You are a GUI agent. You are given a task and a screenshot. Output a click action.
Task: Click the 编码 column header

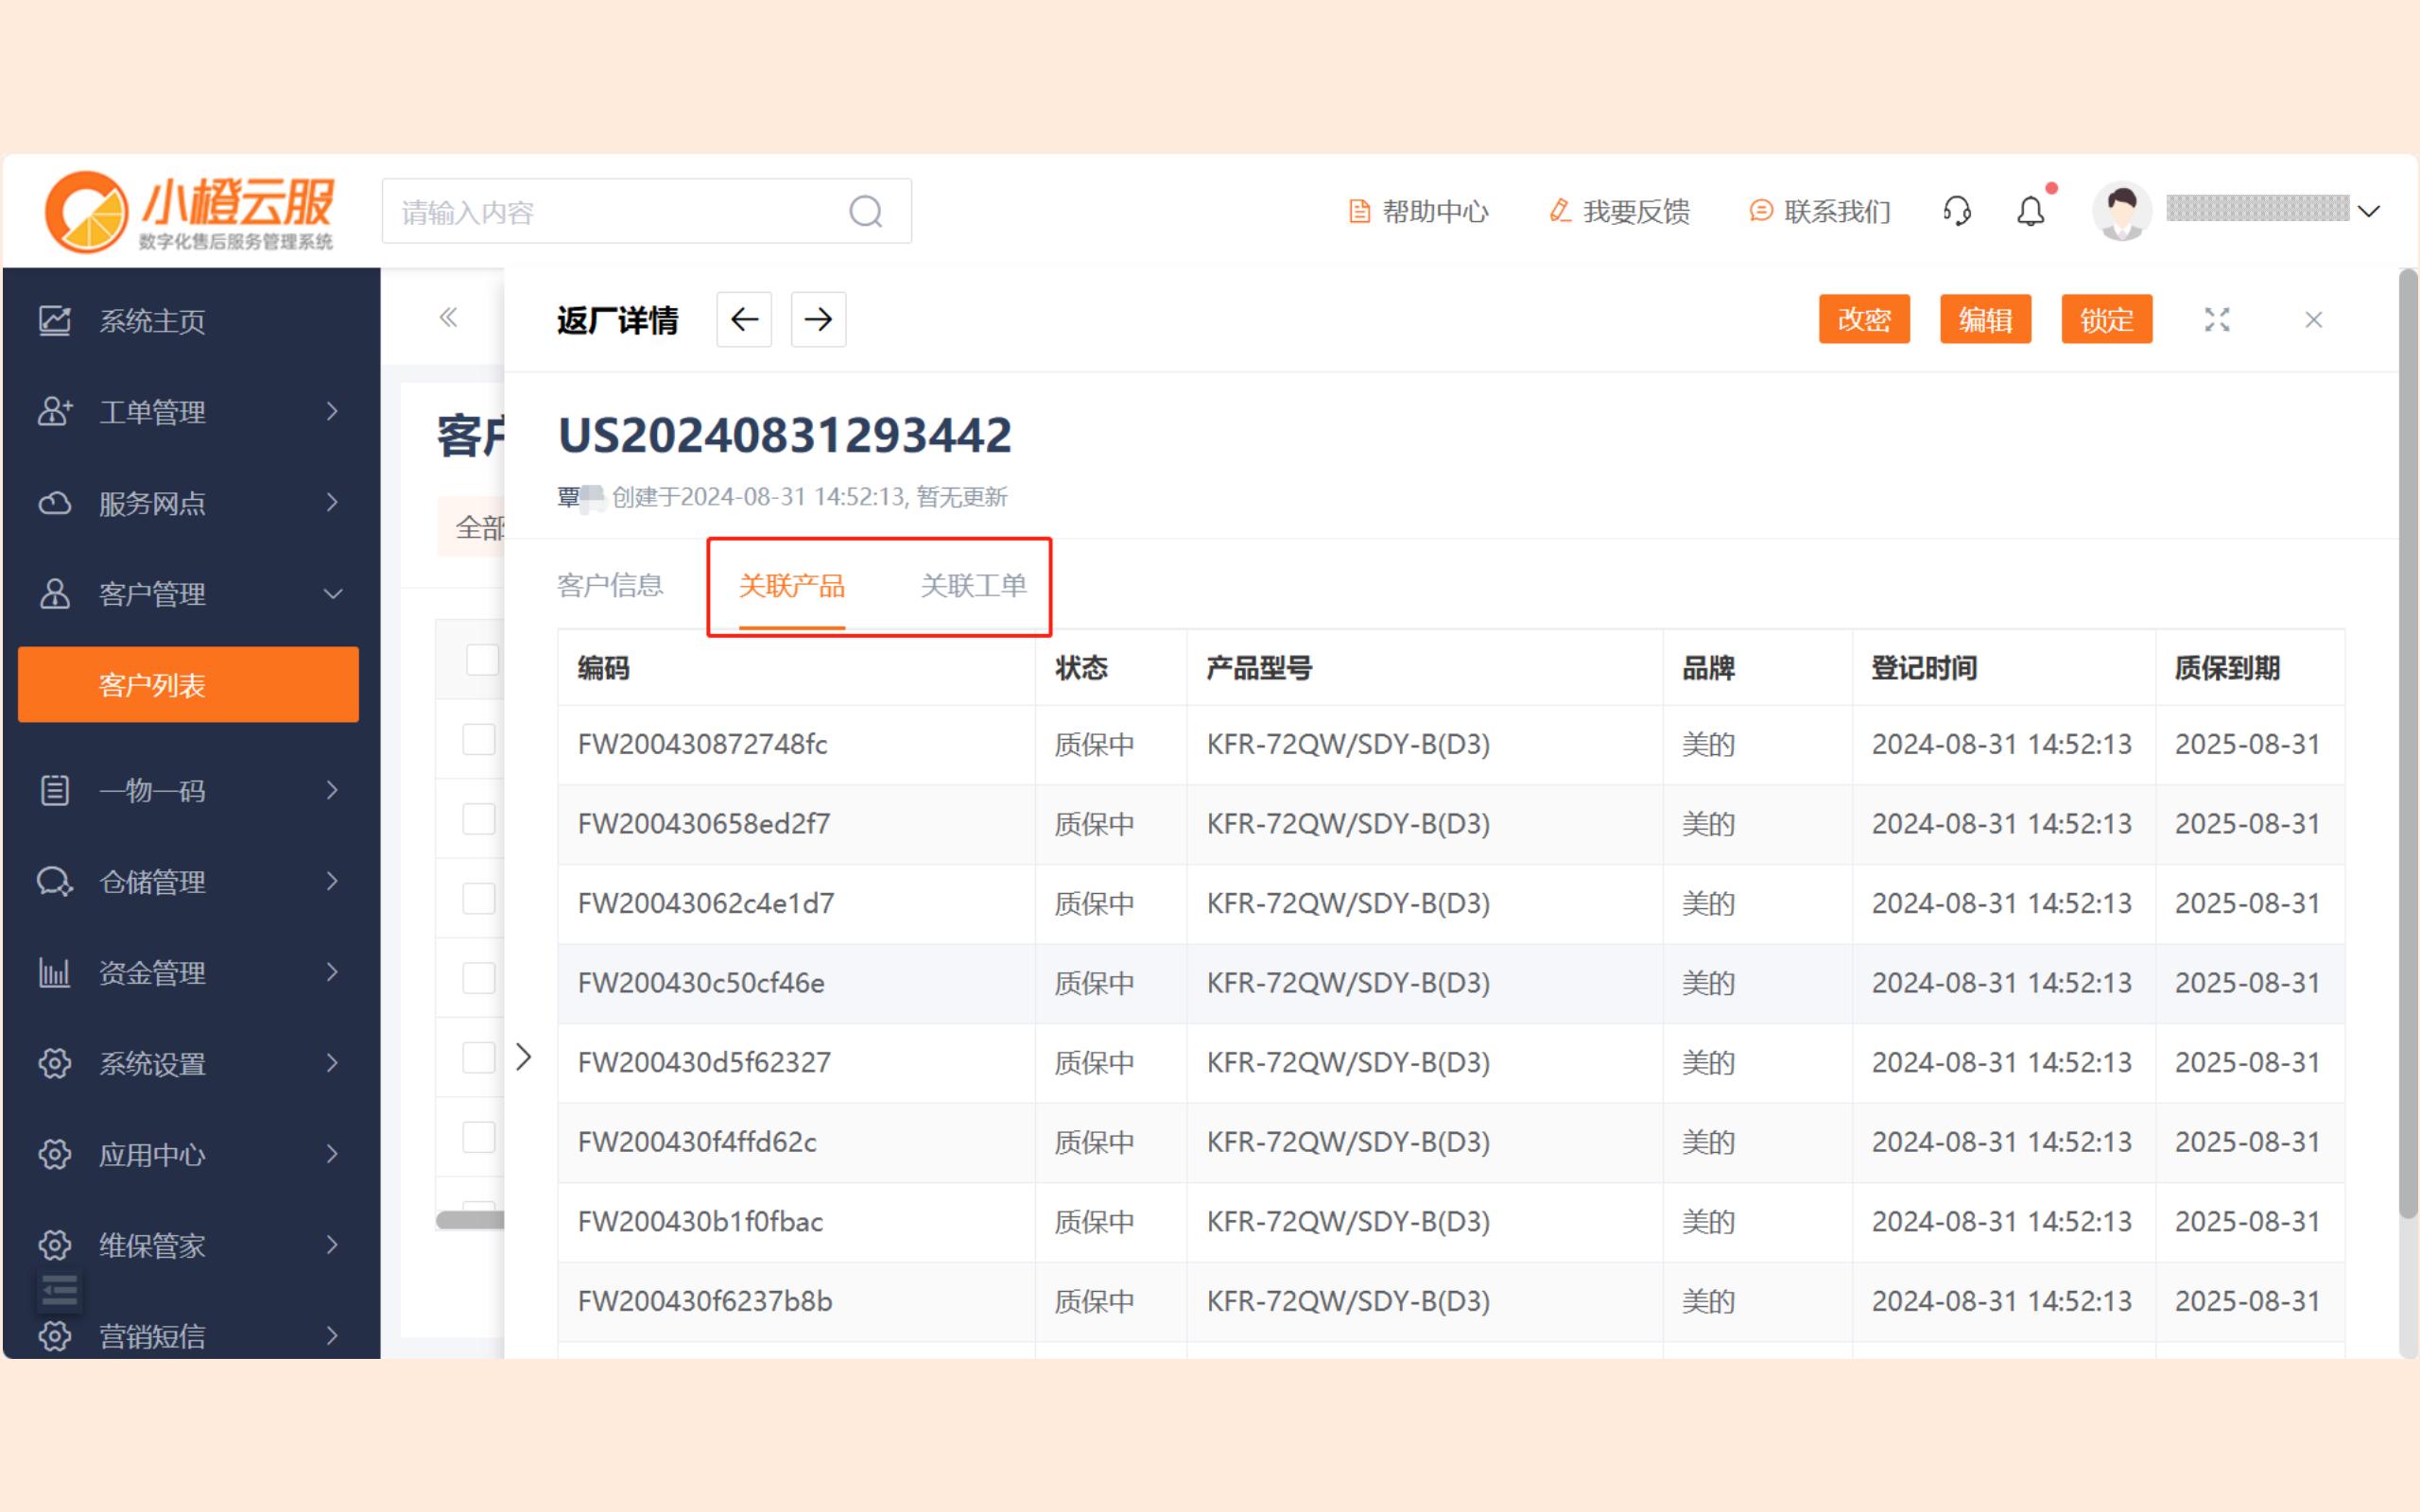pos(603,667)
